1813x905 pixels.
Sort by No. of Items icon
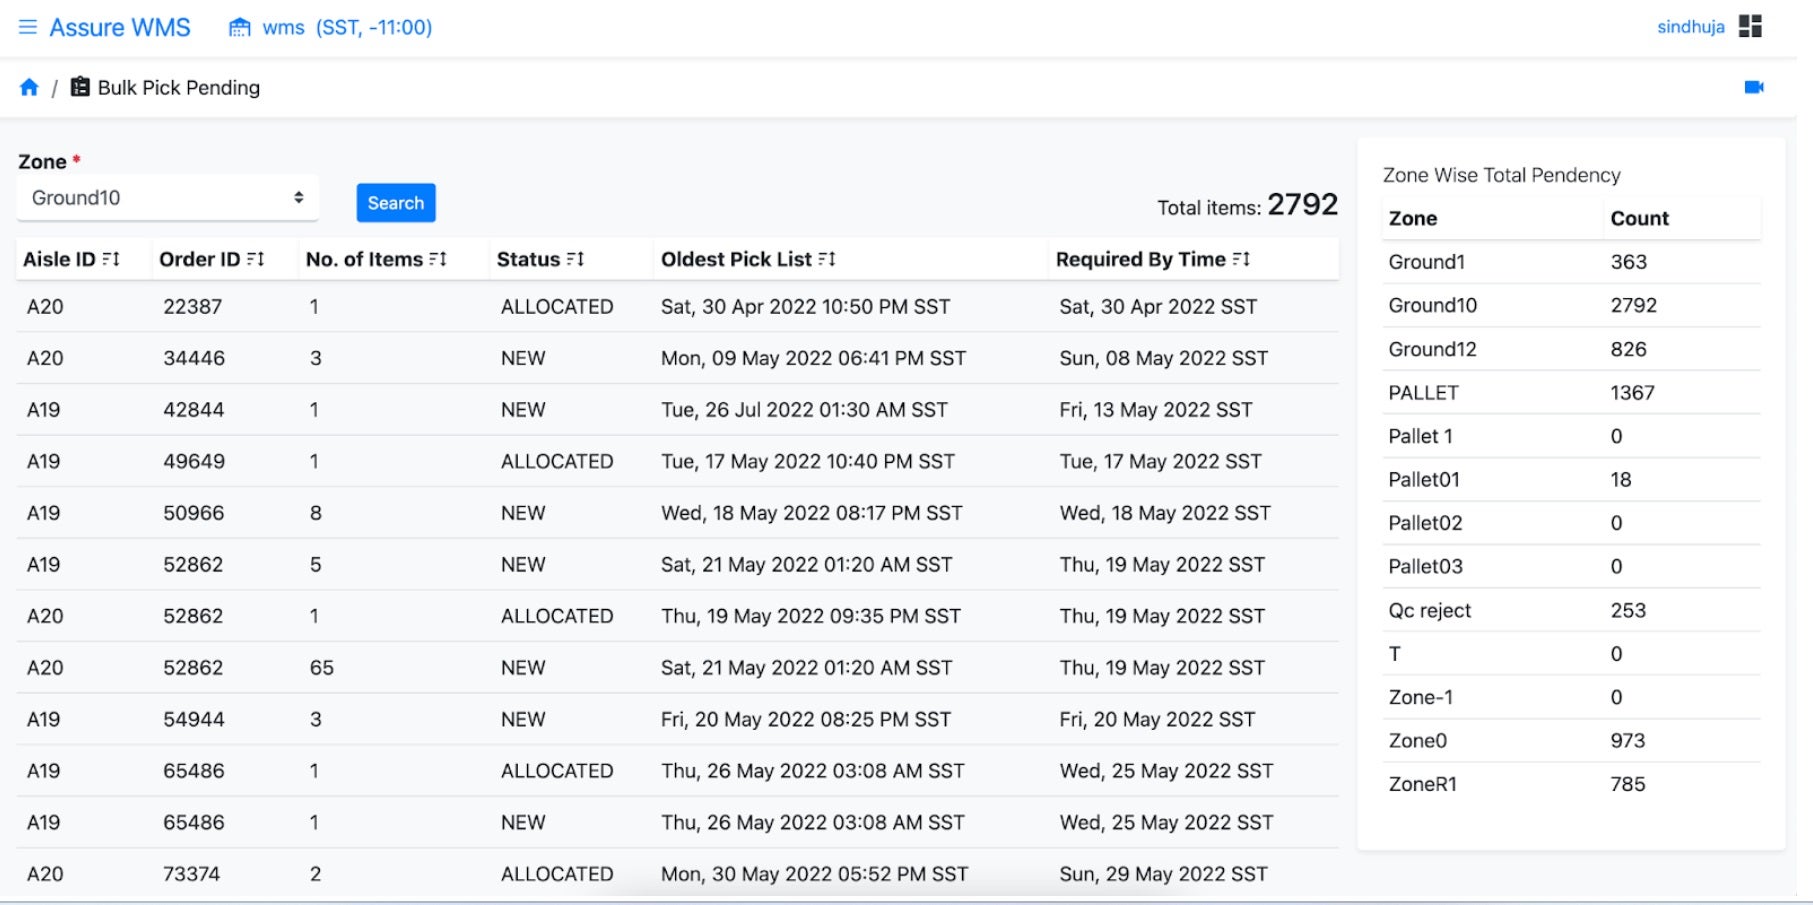[438, 260]
